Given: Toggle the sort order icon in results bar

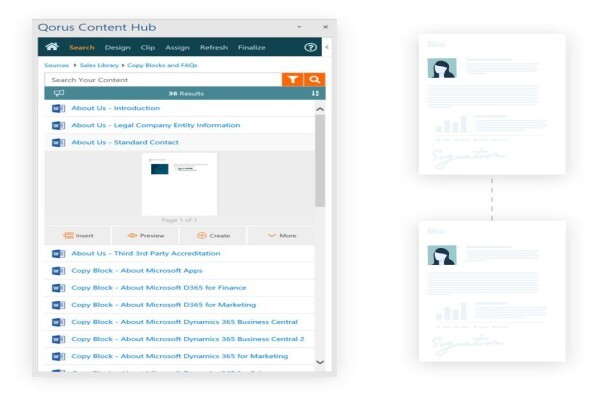Looking at the screenshot, I should coord(315,93).
